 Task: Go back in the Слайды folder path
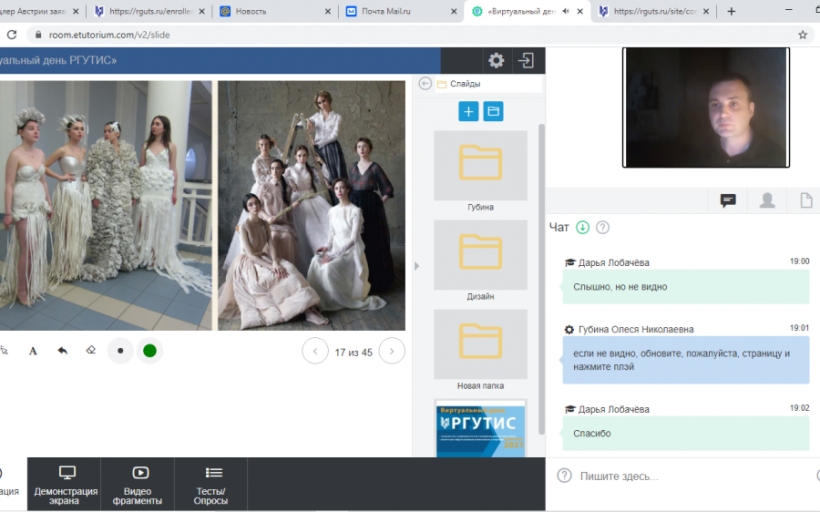(x=425, y=84)
